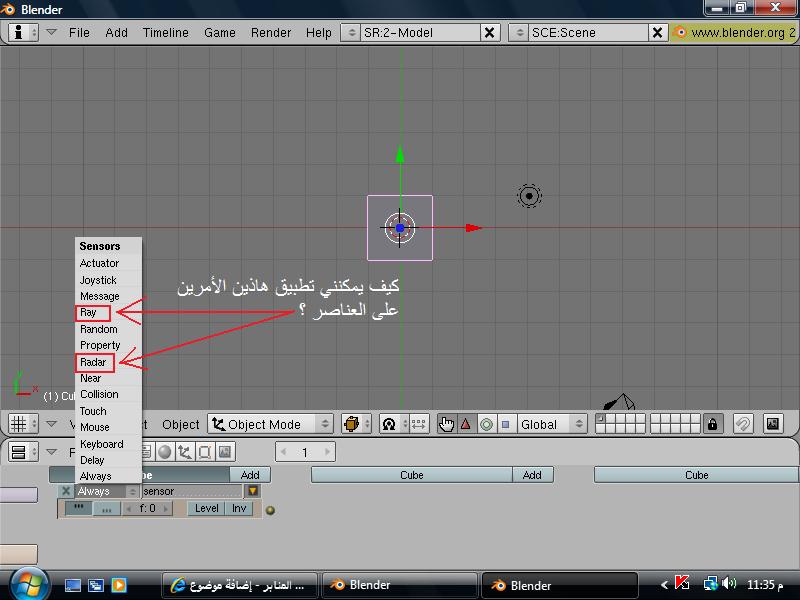The height and width of the screenshot is (600, 800).
Task: Open the screen browse dropdown arrows
Action: point(351,33)
